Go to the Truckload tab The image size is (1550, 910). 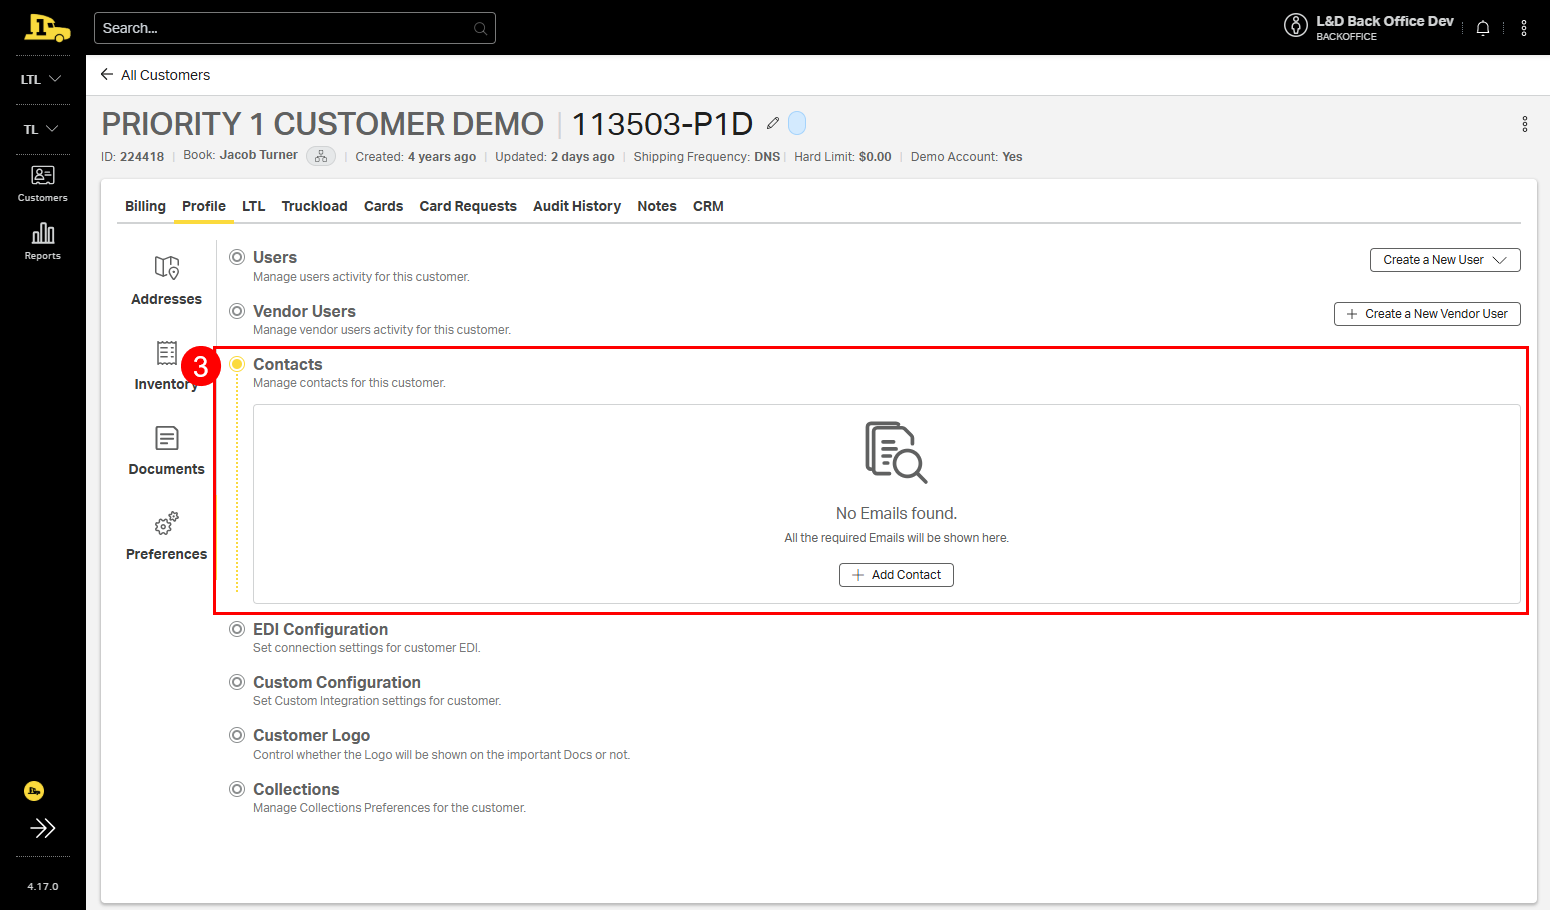click(x=315, y=206)
